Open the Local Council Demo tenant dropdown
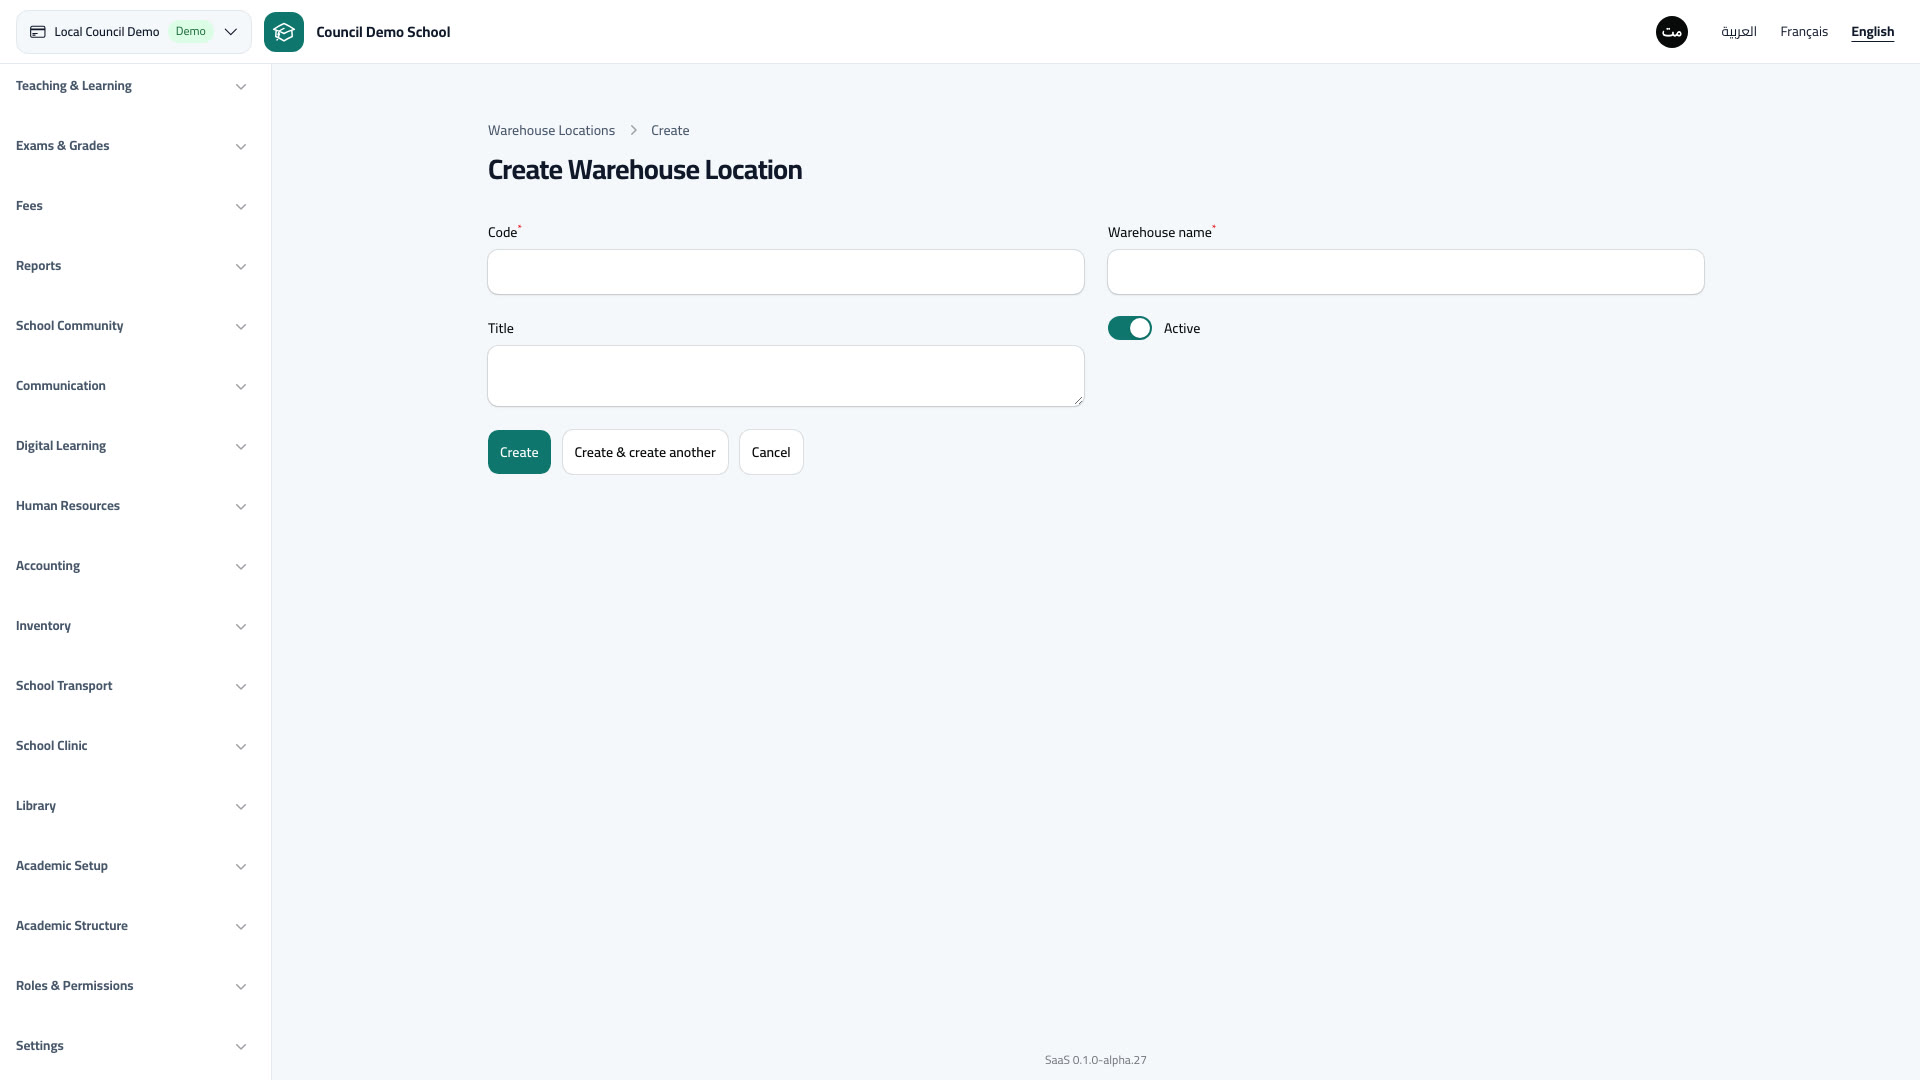The width and height of the screenshot is (1920, 1080). [x=134, y=32]
